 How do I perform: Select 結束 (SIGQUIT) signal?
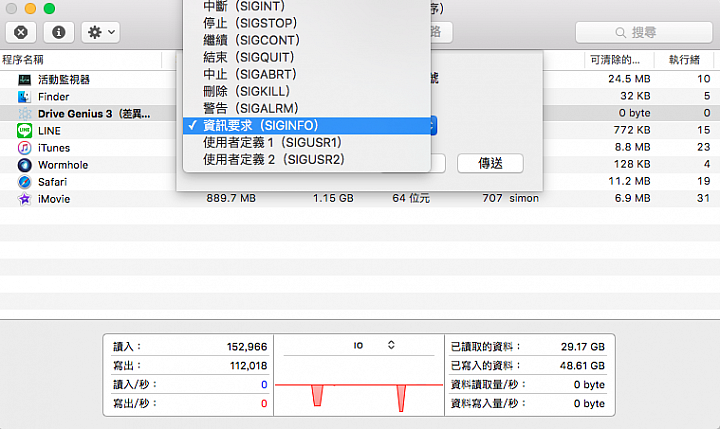point(306,57)
